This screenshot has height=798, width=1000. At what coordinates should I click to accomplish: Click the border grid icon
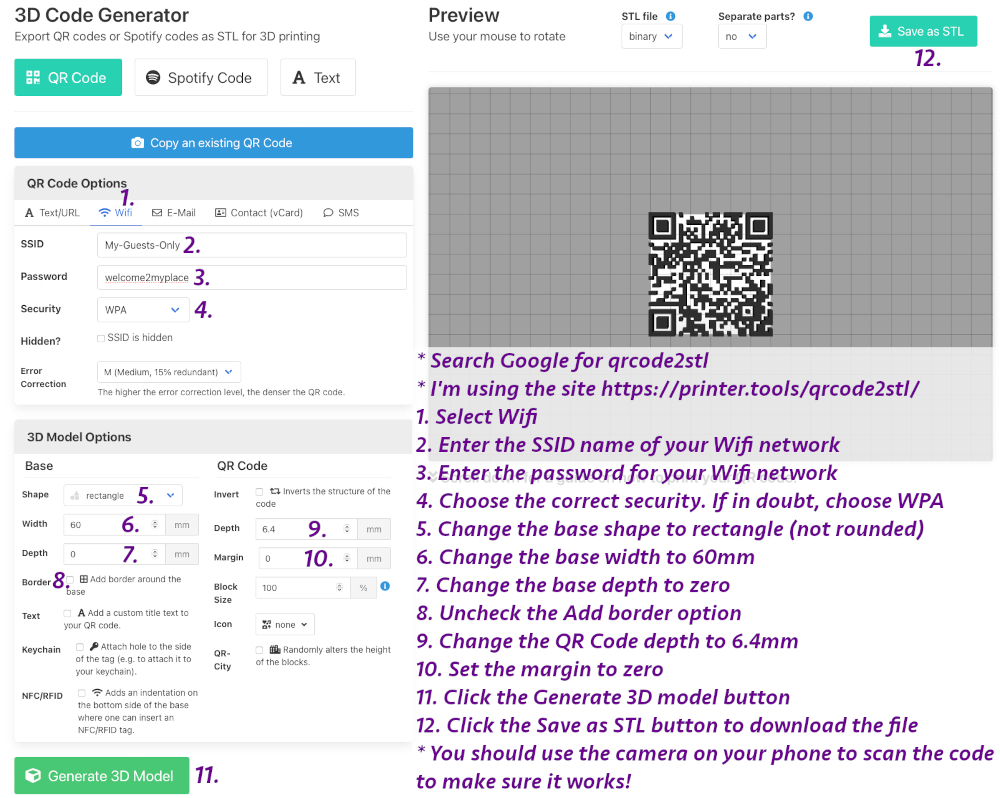(84, 579)
